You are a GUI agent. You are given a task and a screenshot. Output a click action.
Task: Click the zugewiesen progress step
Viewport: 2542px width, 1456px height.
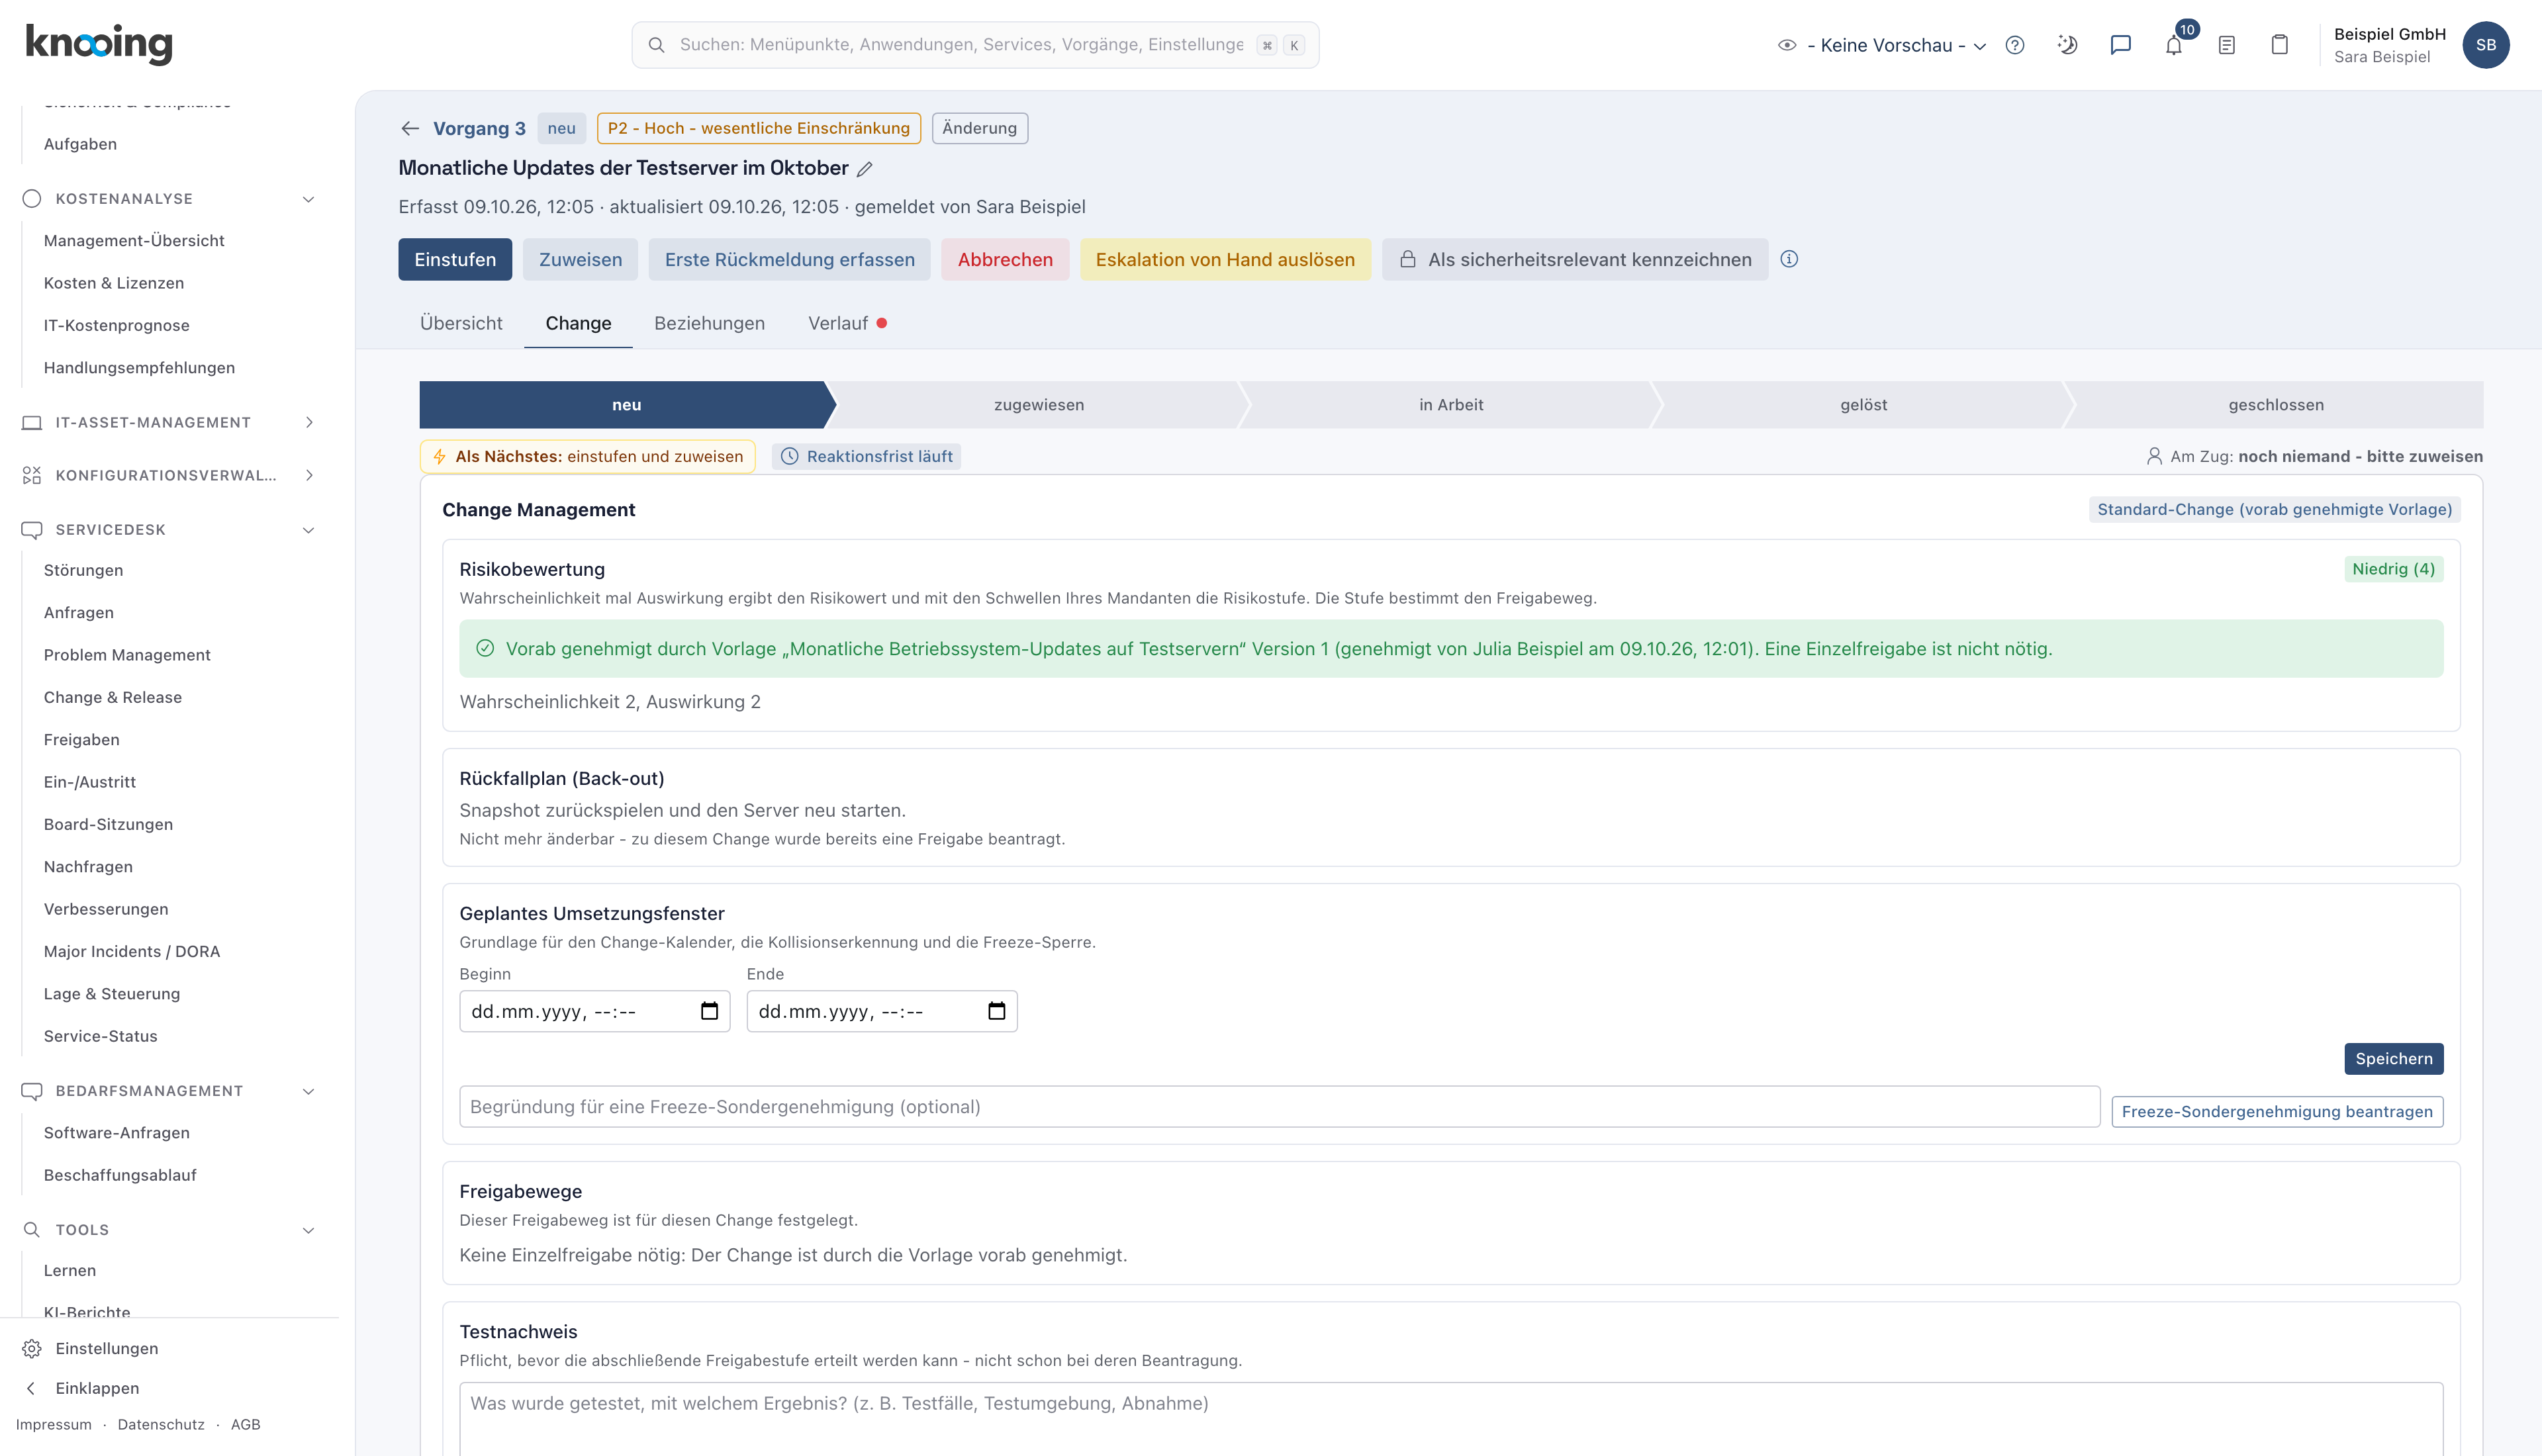[1039, 405]
